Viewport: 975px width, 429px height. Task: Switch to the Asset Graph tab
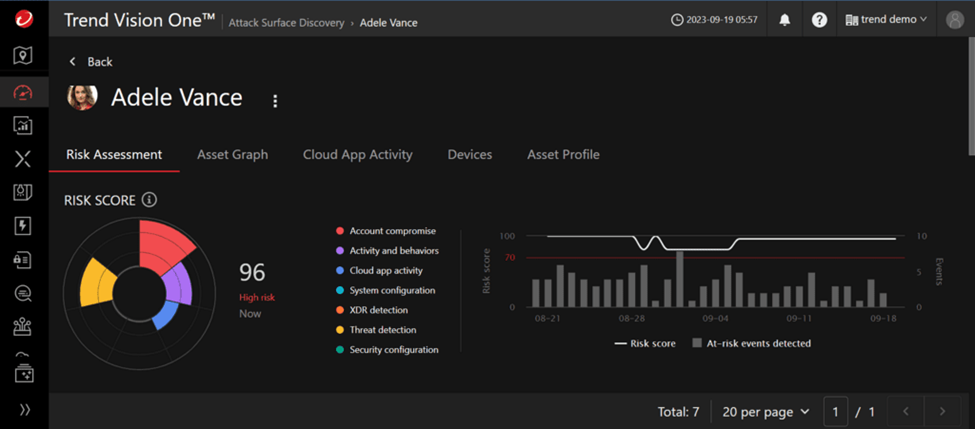pyautogui.click(x=233, y=155)
